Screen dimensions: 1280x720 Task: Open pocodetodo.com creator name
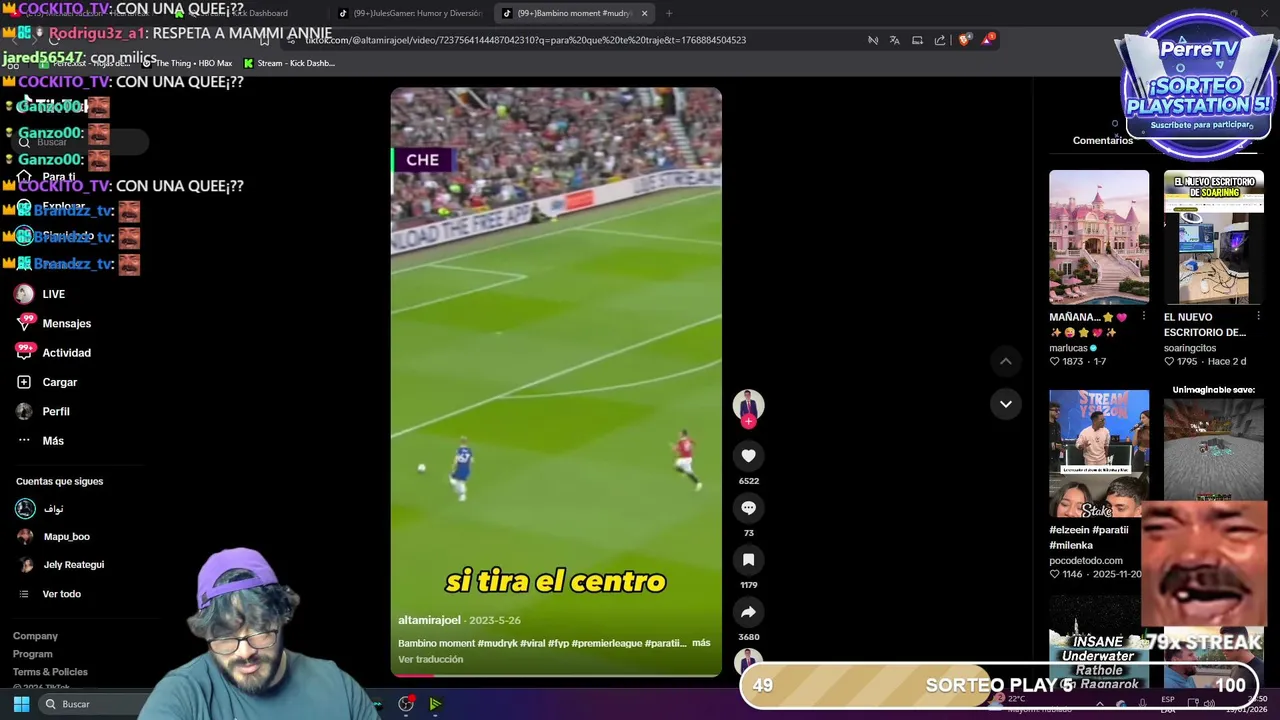pyautogui.click(x=1085, y=561)
